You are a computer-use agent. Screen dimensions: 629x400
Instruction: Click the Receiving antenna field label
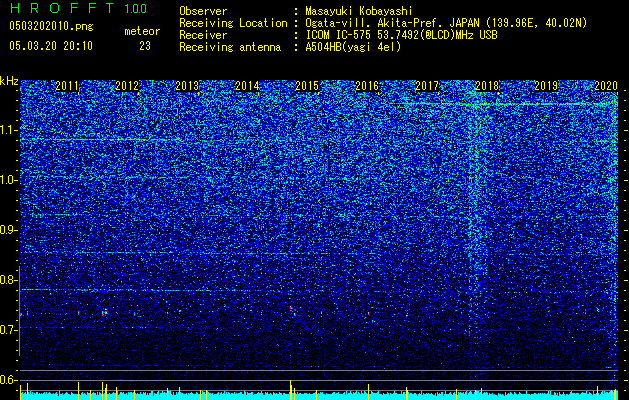[230, 47]
